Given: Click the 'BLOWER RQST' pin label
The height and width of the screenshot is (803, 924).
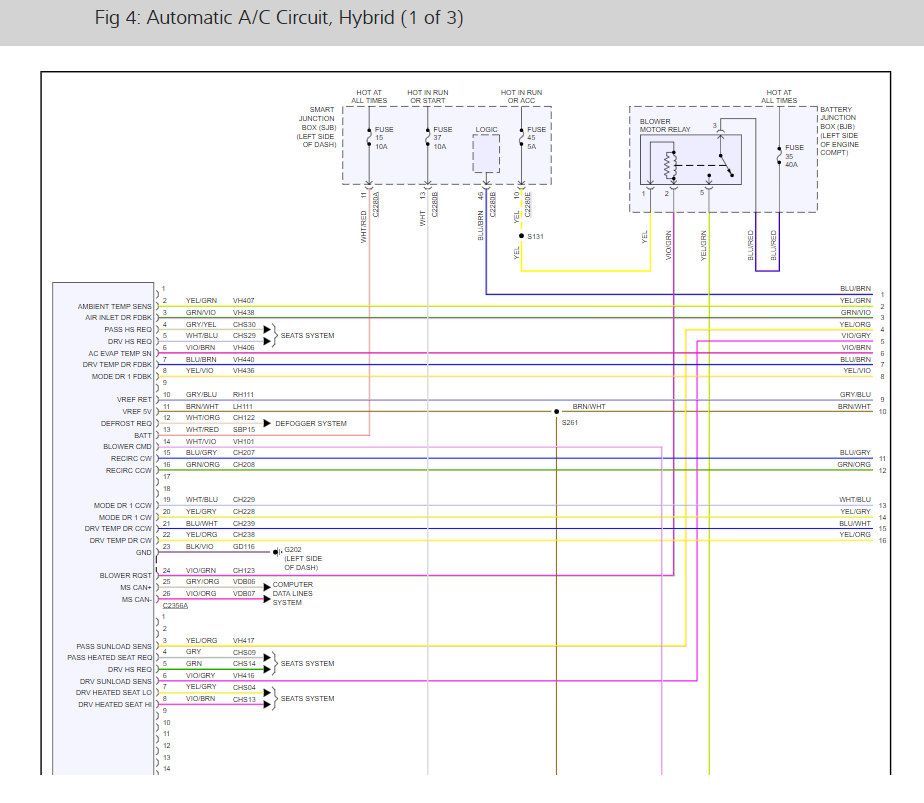Looking at the screenshot, I should coord(126,576).
